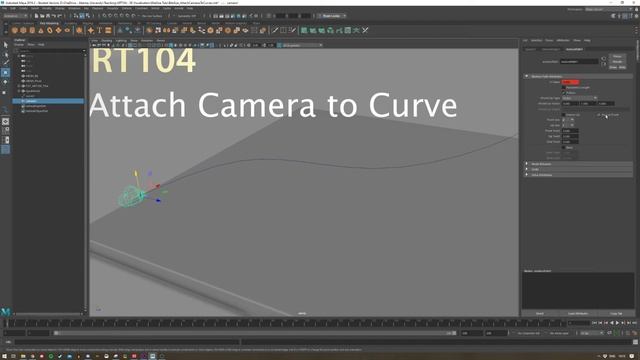
Task: Open the viewport renderer dropdown
Action: (302, 45)
